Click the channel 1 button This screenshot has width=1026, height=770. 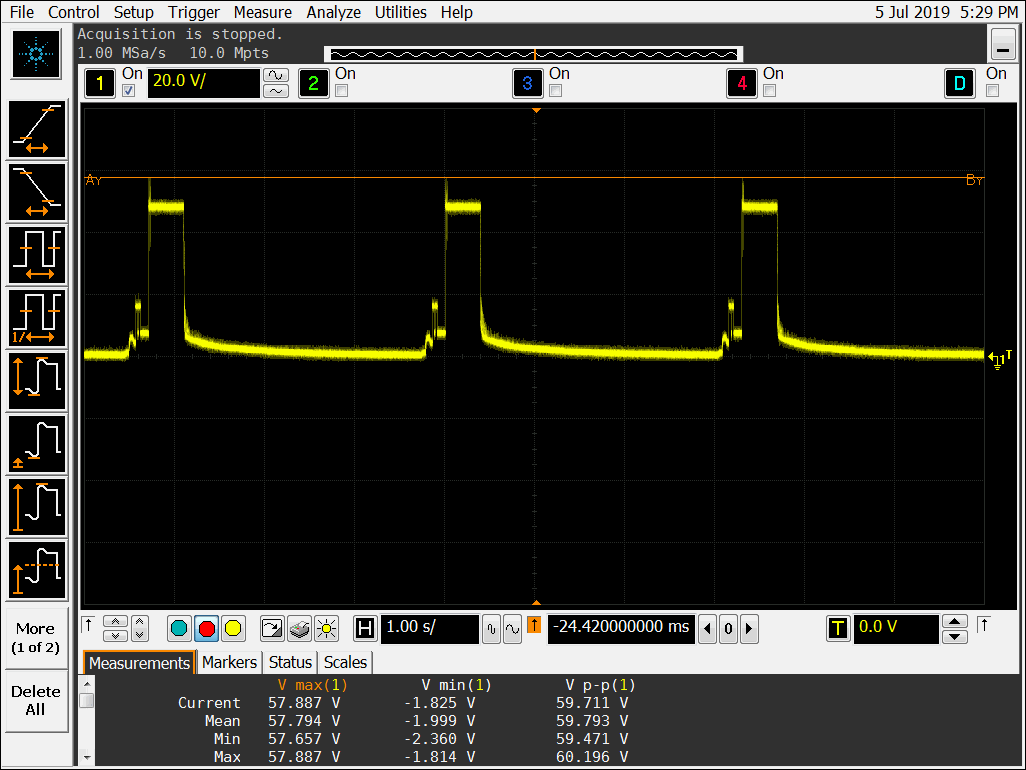click(100, 83)
